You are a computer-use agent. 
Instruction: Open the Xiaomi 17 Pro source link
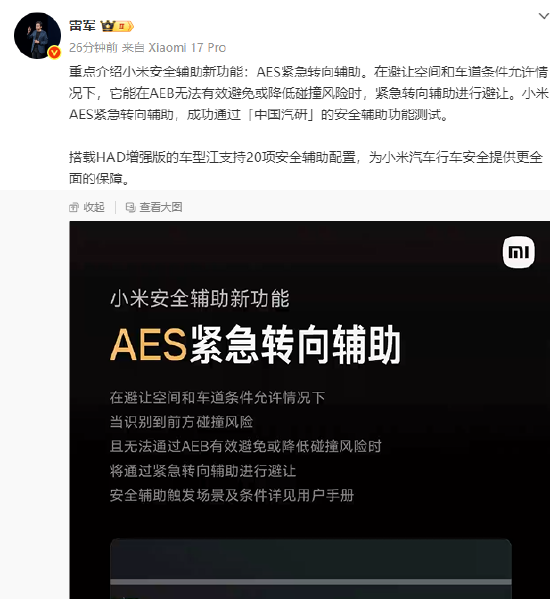(x=187, y=47)
